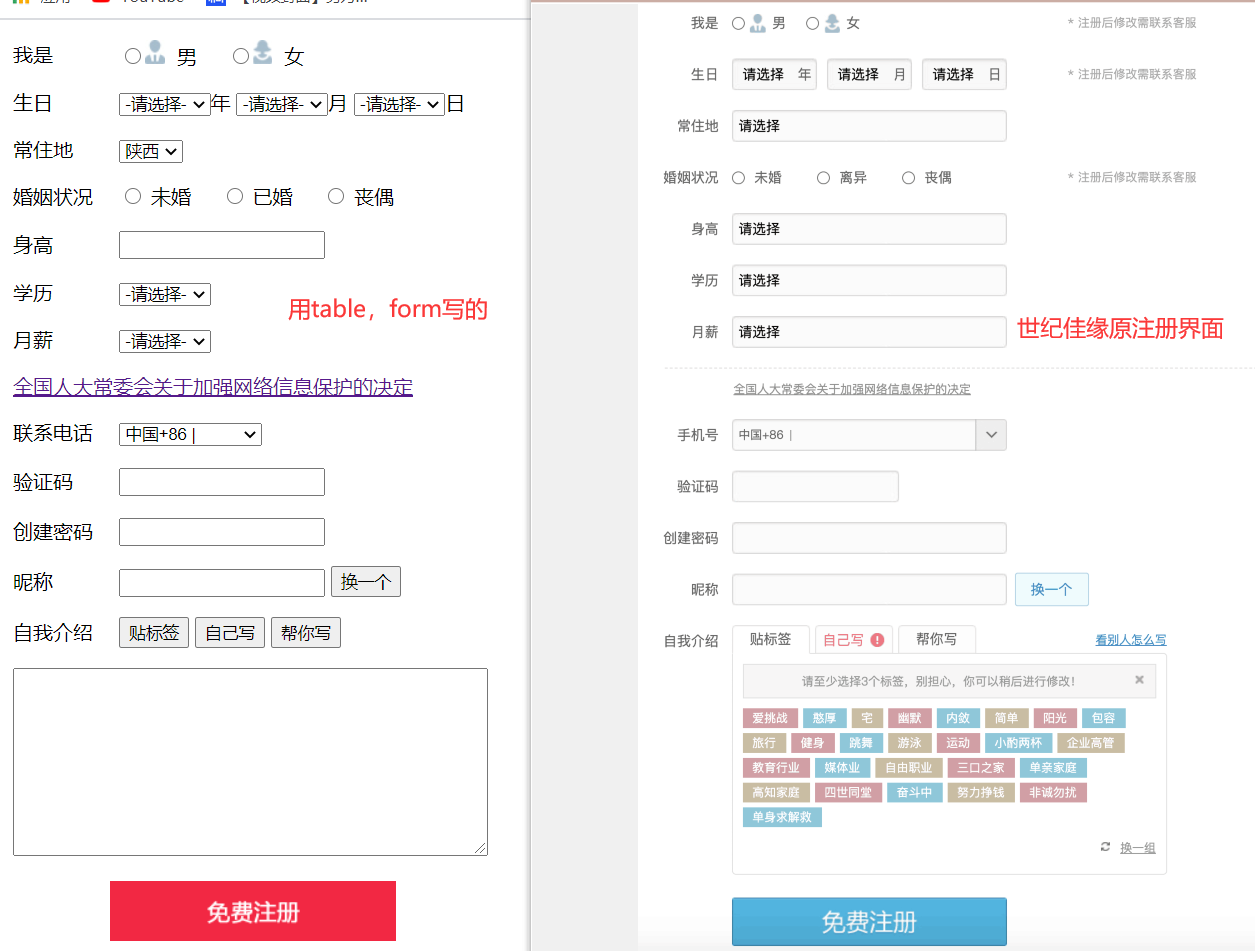1255x951 pixels.
Task: Focus 昵称 input in left form
Action: click(x=222, y=583)
